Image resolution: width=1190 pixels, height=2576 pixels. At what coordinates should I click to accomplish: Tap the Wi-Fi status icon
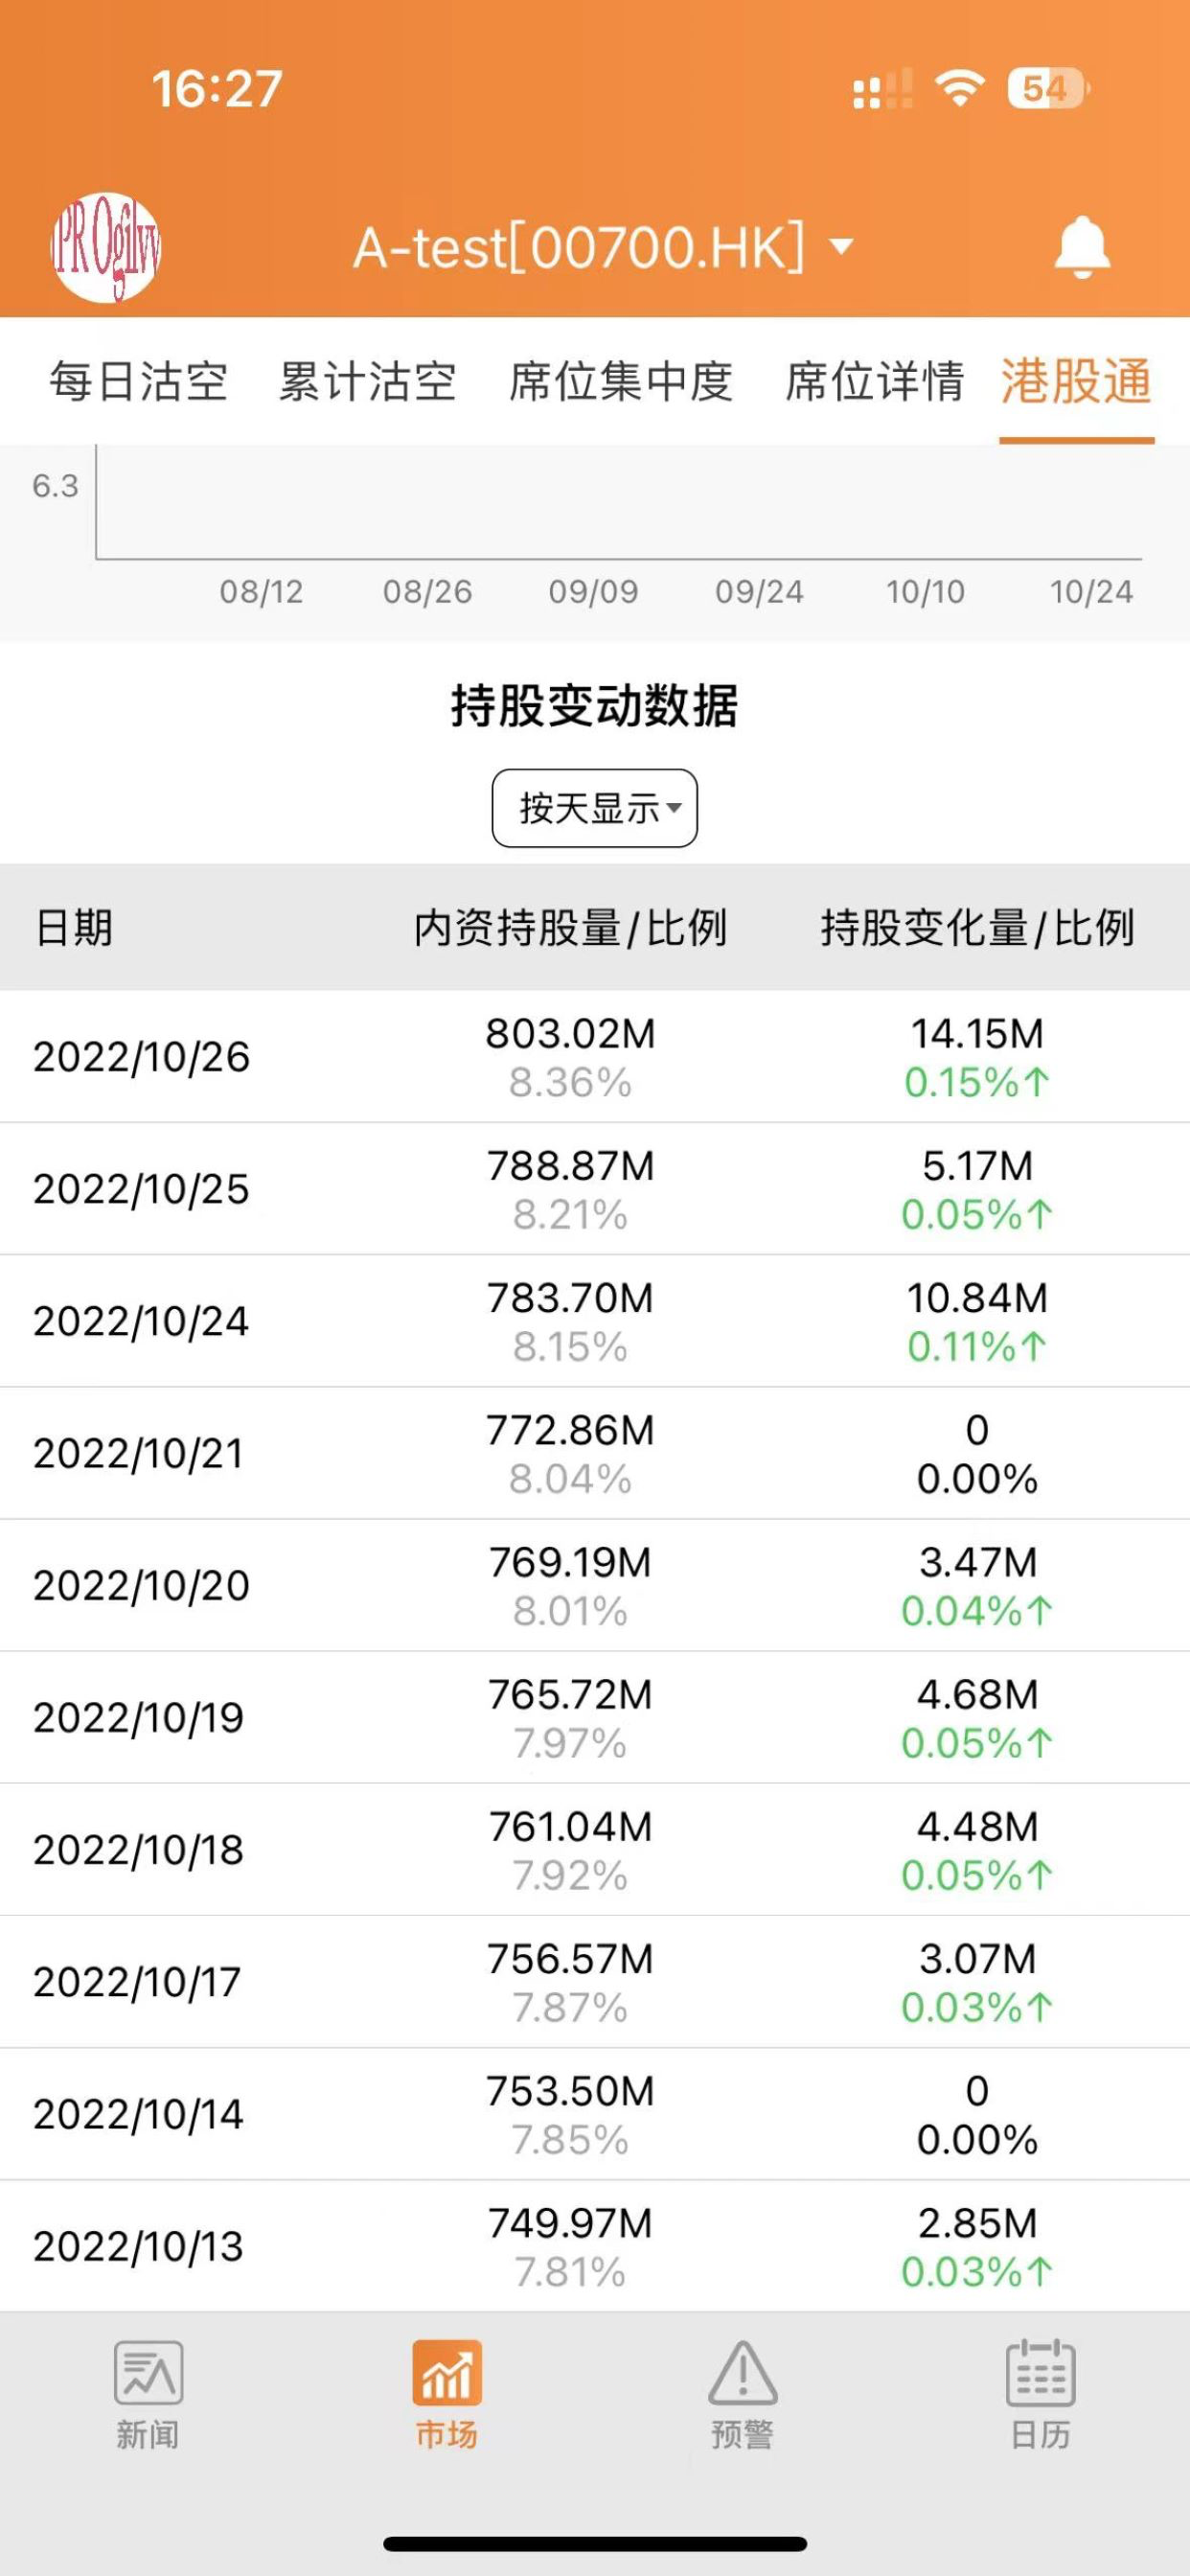959,89
